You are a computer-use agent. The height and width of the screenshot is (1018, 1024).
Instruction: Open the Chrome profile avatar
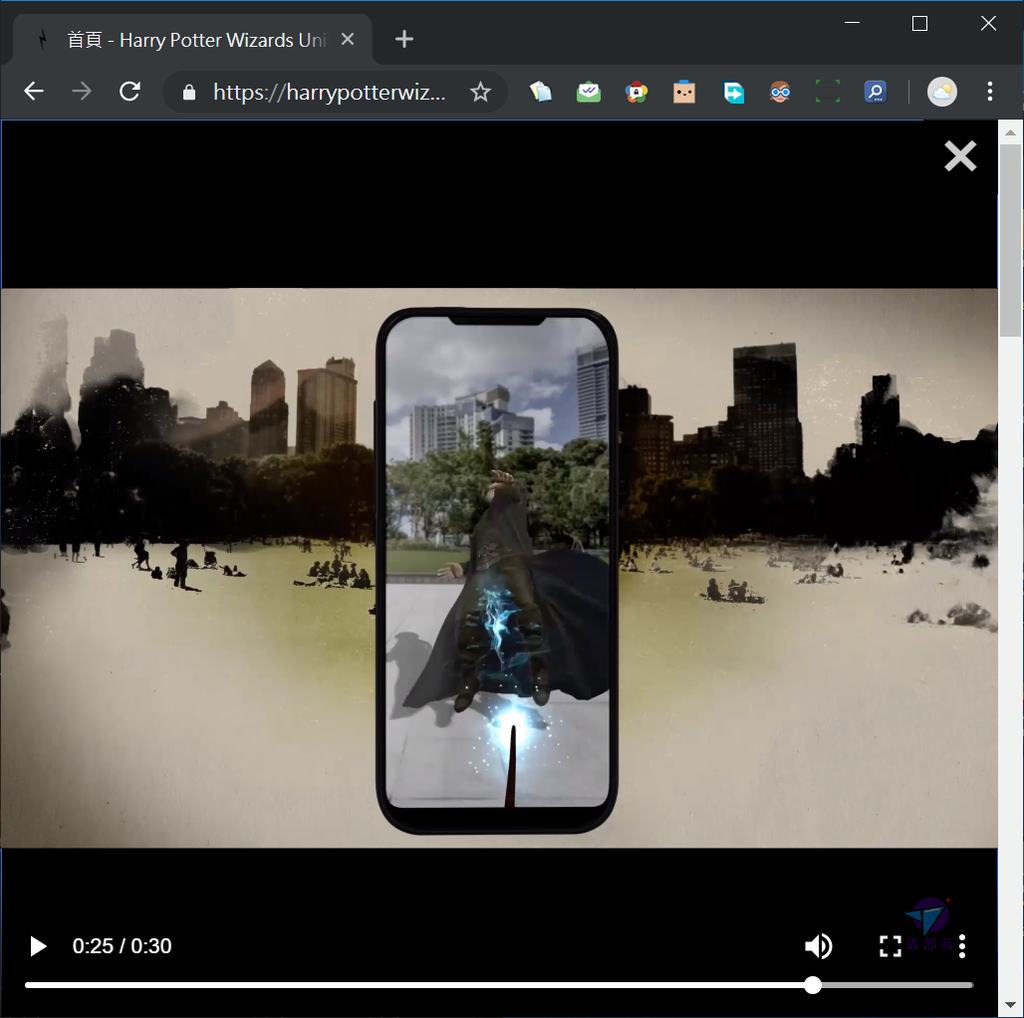[x=942, y=91]
